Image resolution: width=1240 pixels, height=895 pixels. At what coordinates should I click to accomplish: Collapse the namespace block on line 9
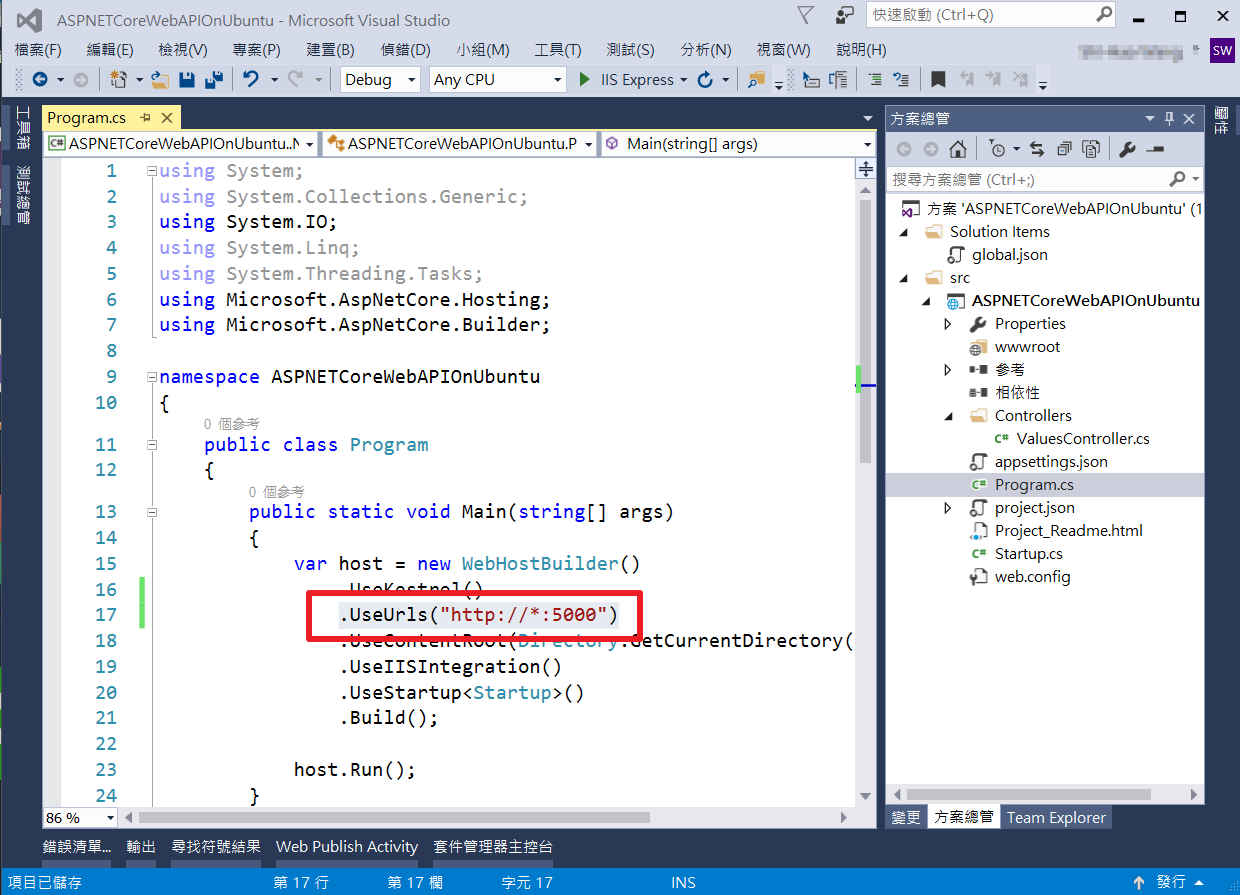pyautogui.click(x=152, y=377)
